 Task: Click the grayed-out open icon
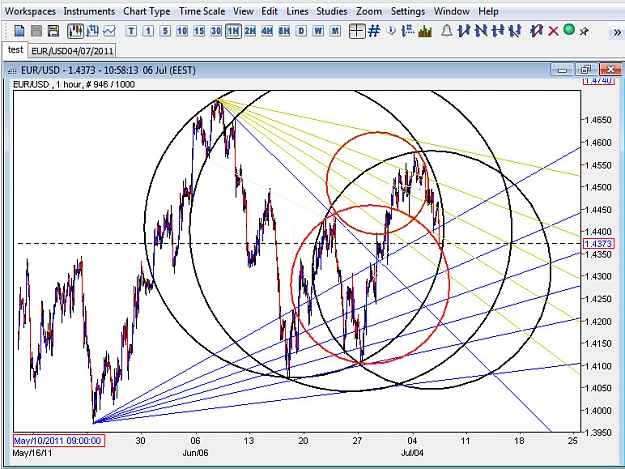[36, 31]
